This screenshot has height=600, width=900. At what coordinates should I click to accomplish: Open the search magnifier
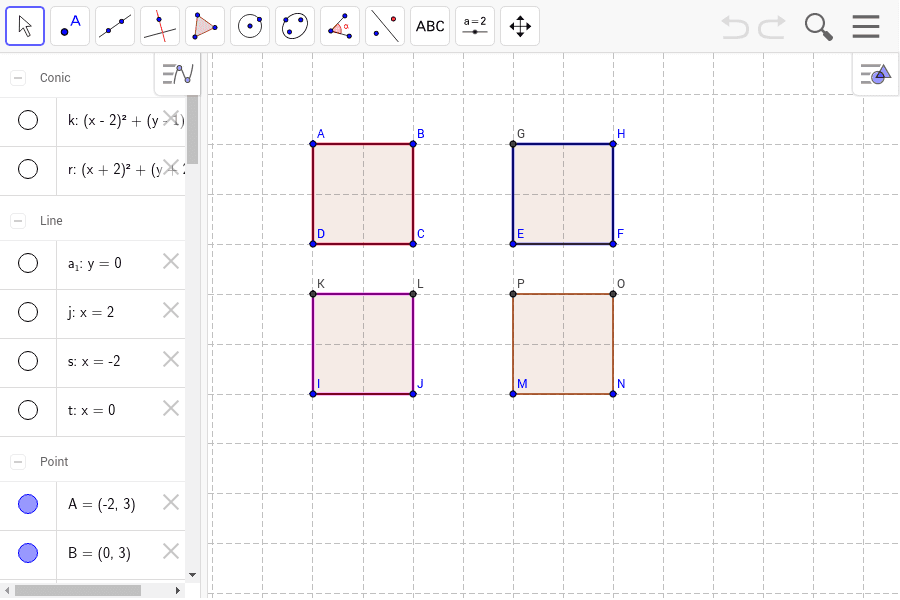(818, 26)
